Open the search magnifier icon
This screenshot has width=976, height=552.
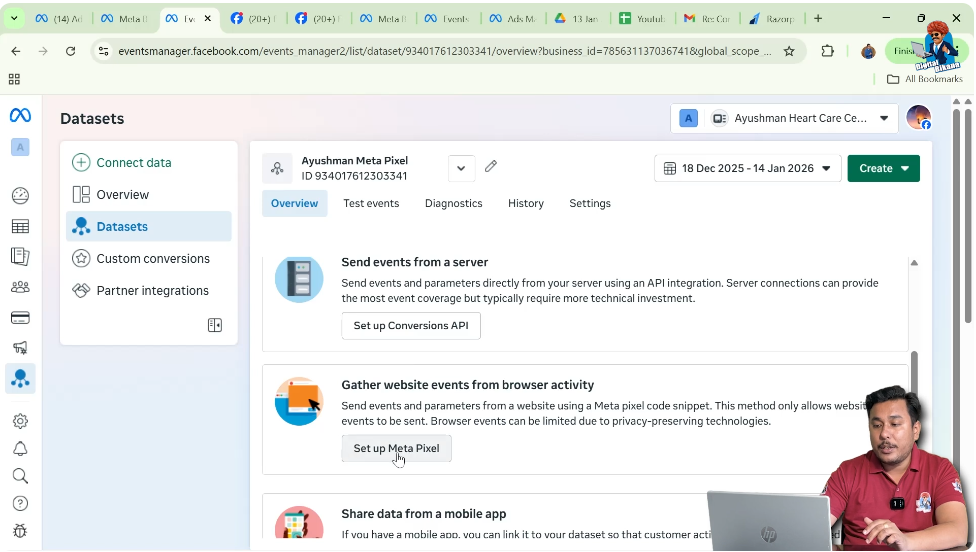pyautogui.click(x=20, y=476)
